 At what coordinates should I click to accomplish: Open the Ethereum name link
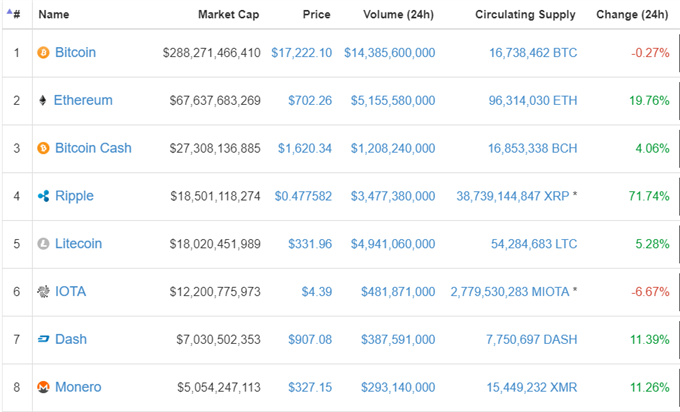[x=83, y=100]
